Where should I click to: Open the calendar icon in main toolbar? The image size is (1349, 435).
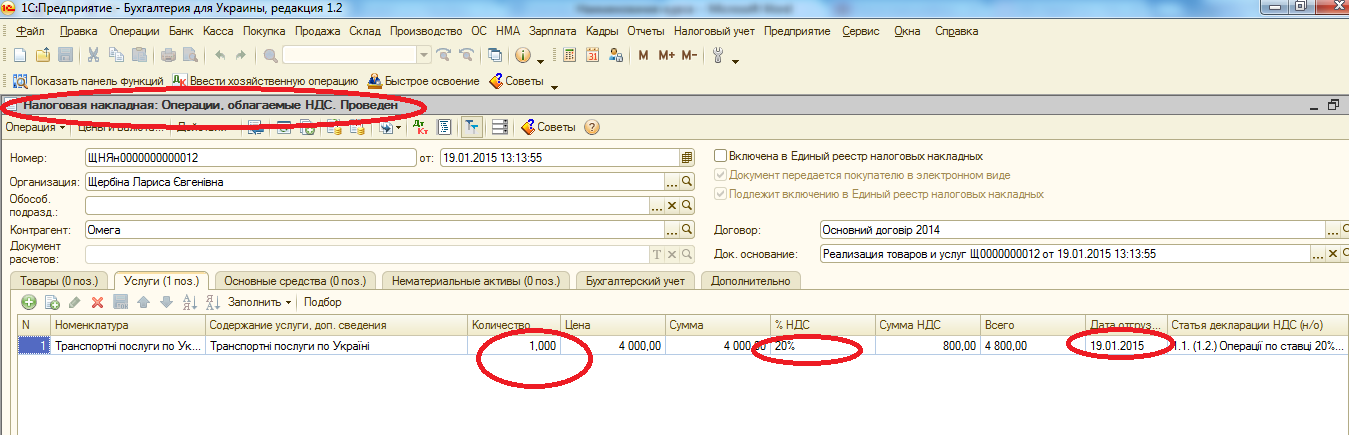592,55
